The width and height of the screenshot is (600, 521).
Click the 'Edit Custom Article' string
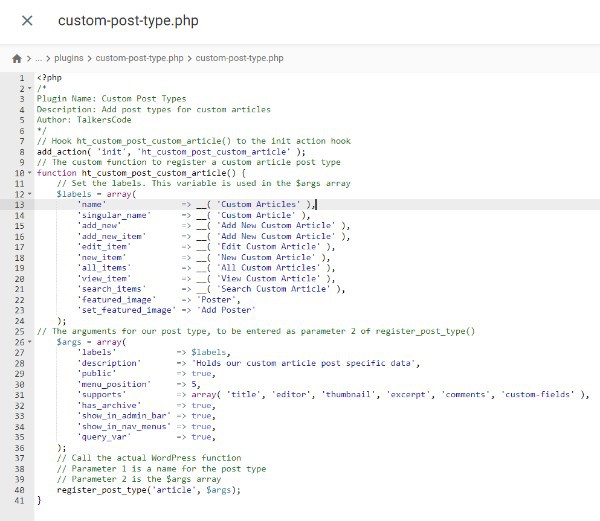(x=269, y=247)
